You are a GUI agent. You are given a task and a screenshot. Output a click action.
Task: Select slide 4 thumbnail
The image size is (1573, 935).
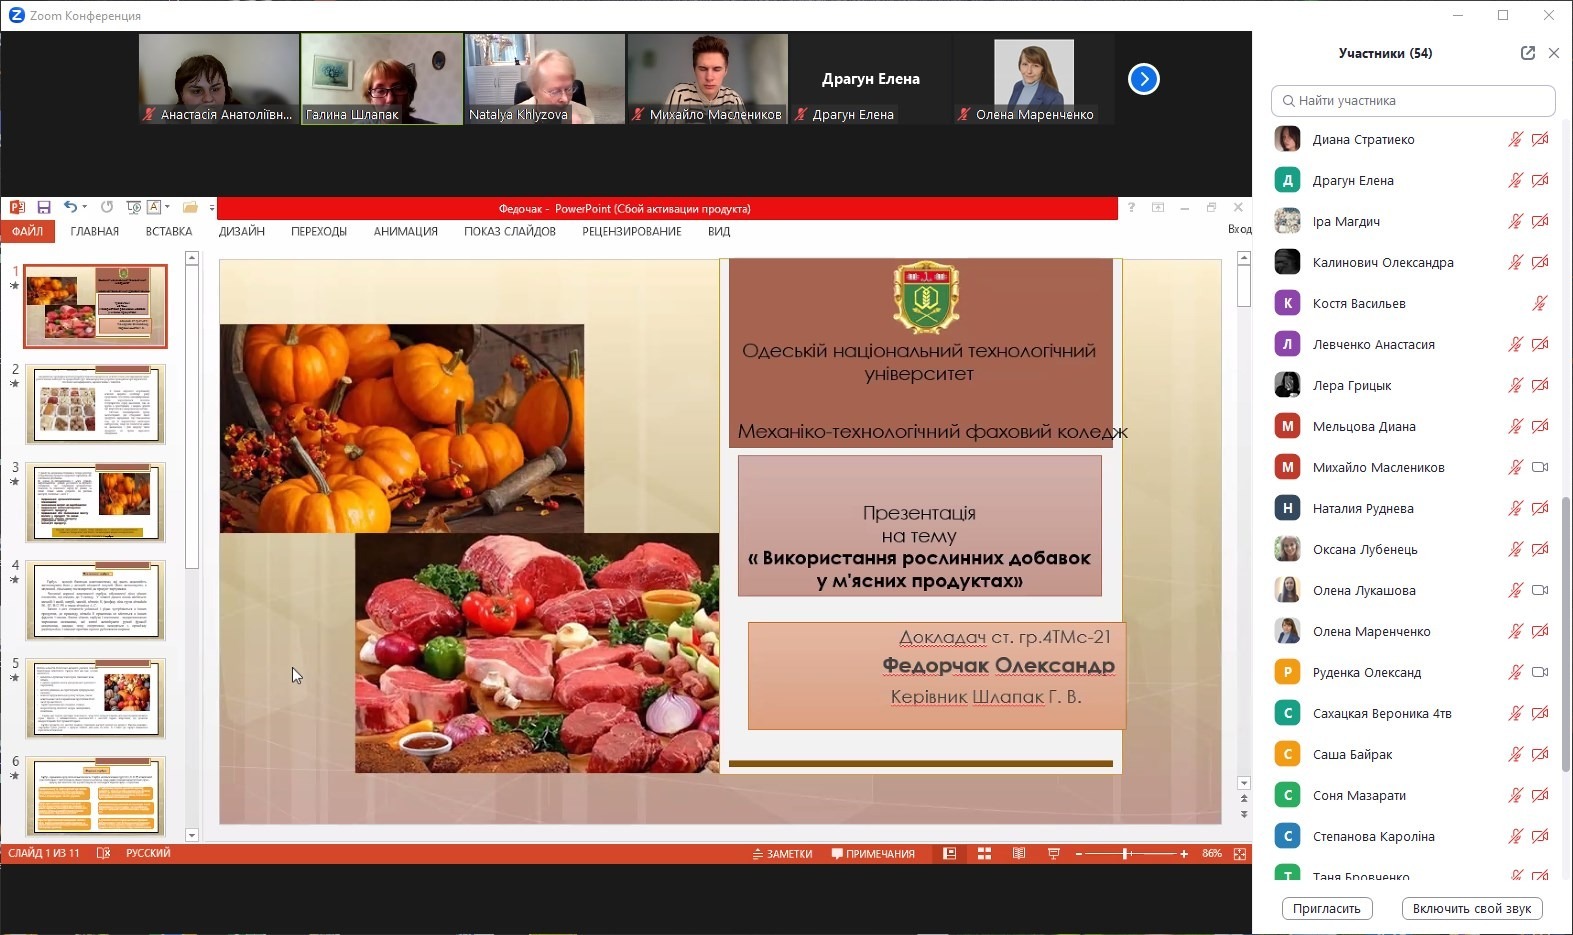(x=95, y=600)
